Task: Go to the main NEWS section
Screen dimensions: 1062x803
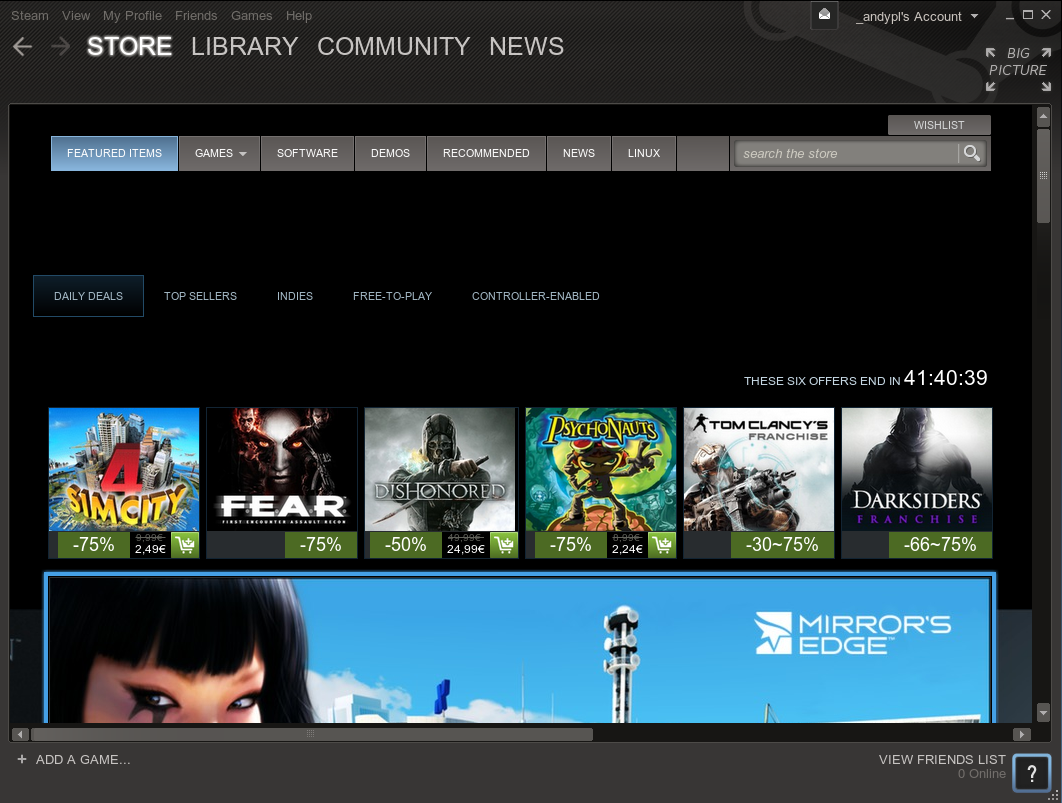Action: [526, 47]
